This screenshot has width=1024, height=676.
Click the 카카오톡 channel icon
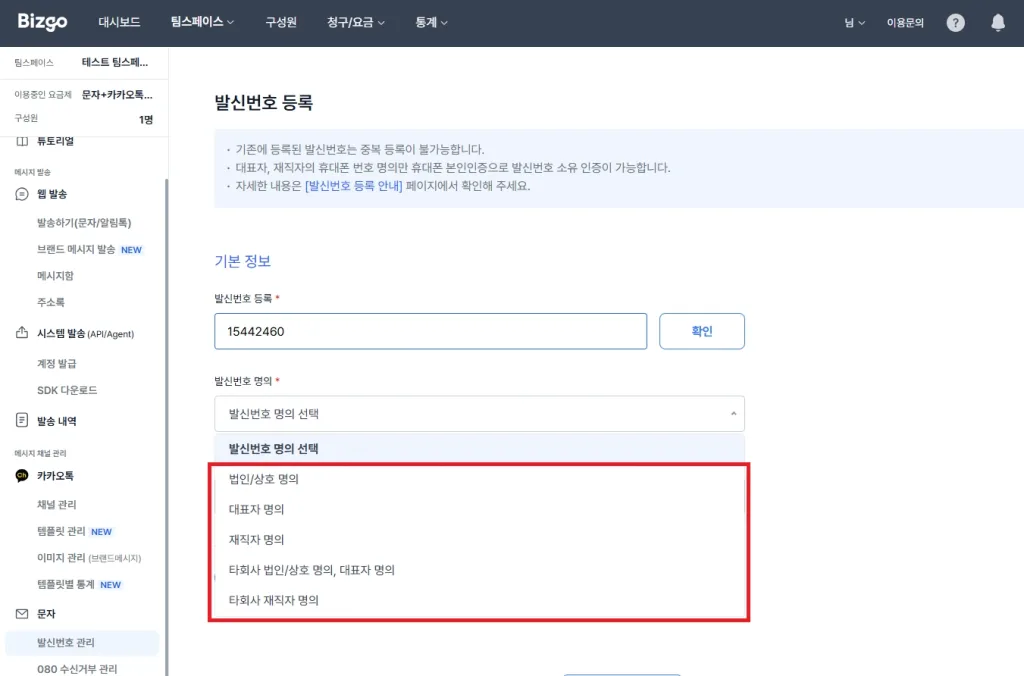pos(22,475)
